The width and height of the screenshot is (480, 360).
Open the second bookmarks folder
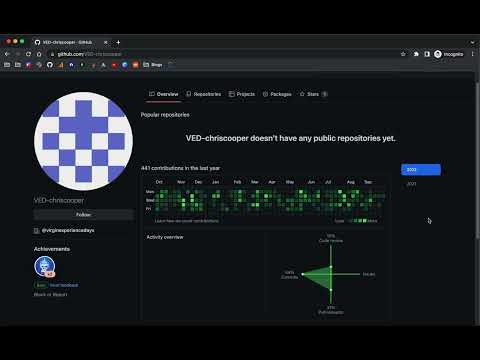click(x=18, y=65)
